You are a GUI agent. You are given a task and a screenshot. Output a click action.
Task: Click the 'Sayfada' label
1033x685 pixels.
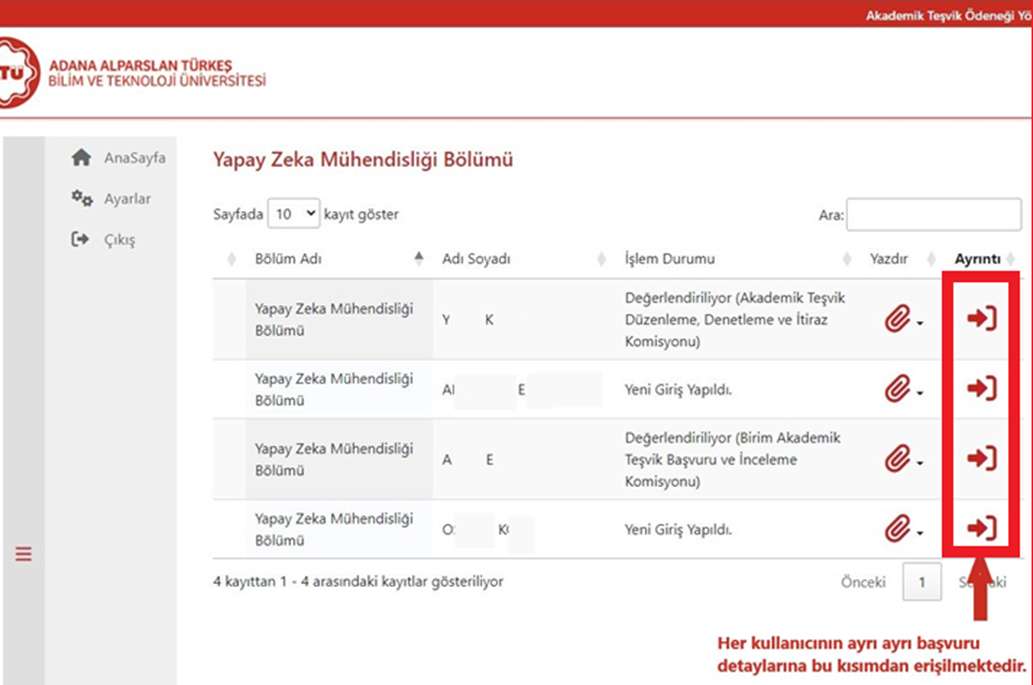click(238, 215)
